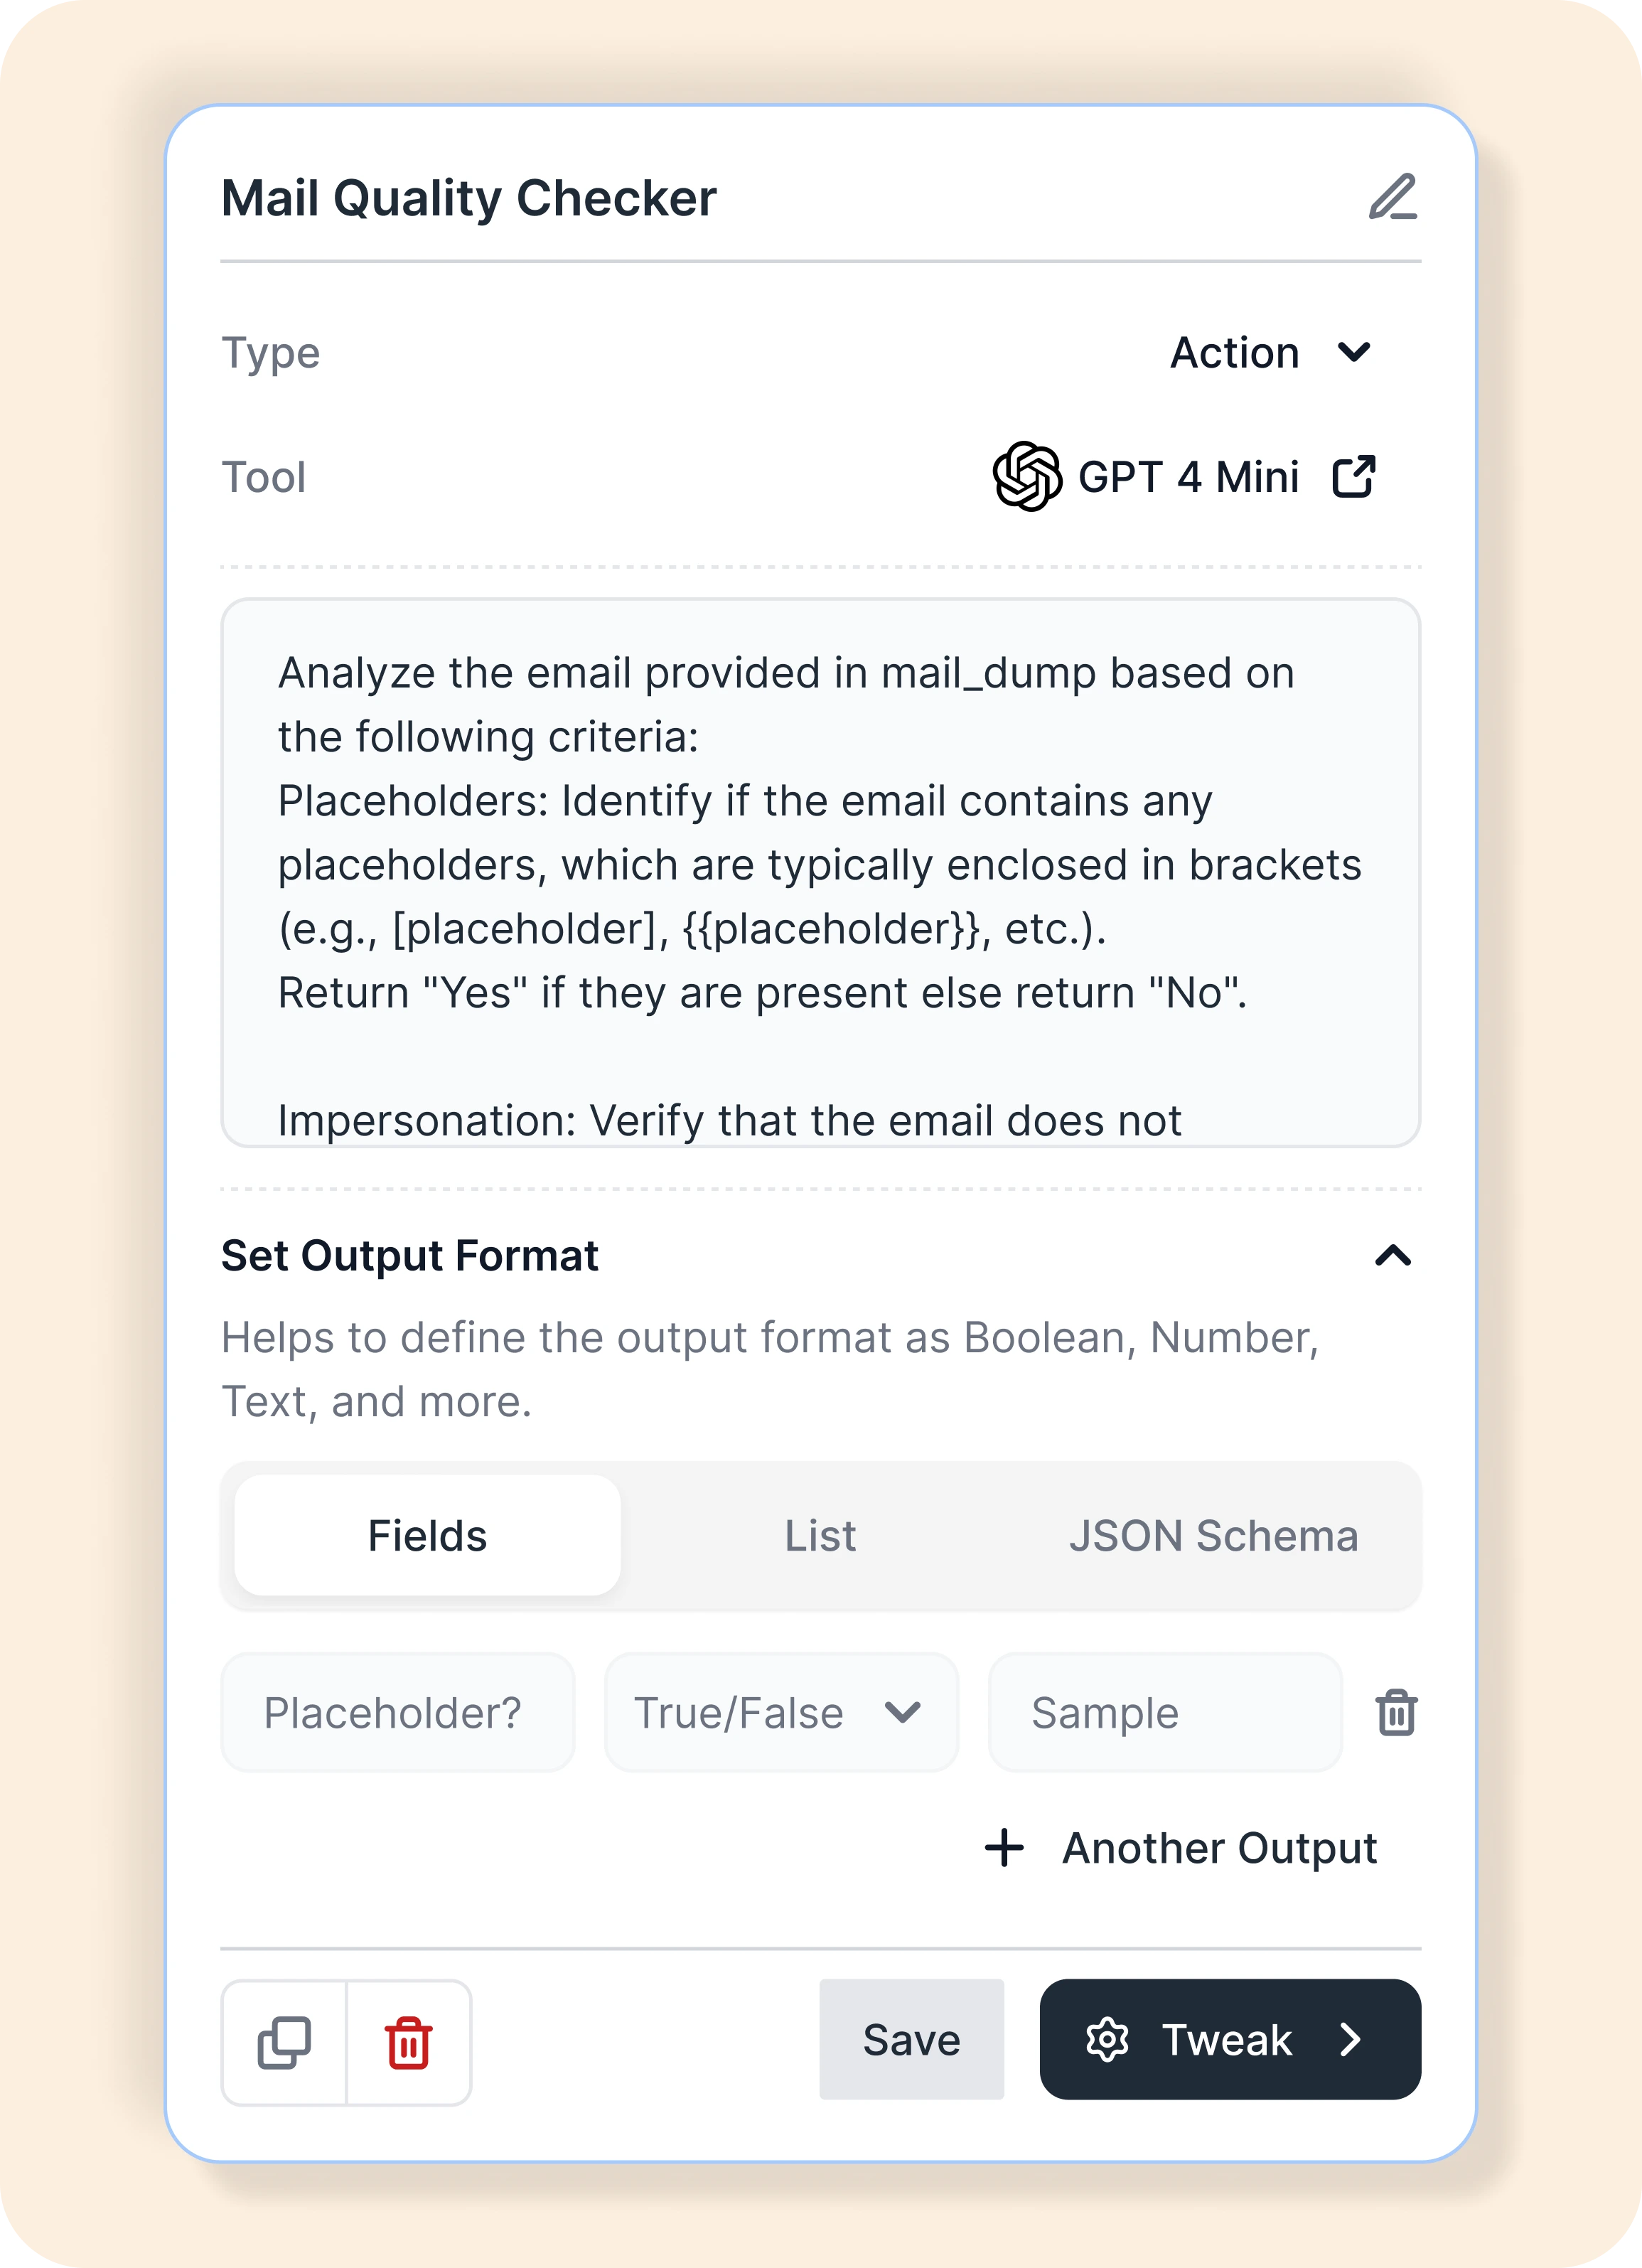Open the external link icon next to GPT 4 Mini

(1354, 477)
